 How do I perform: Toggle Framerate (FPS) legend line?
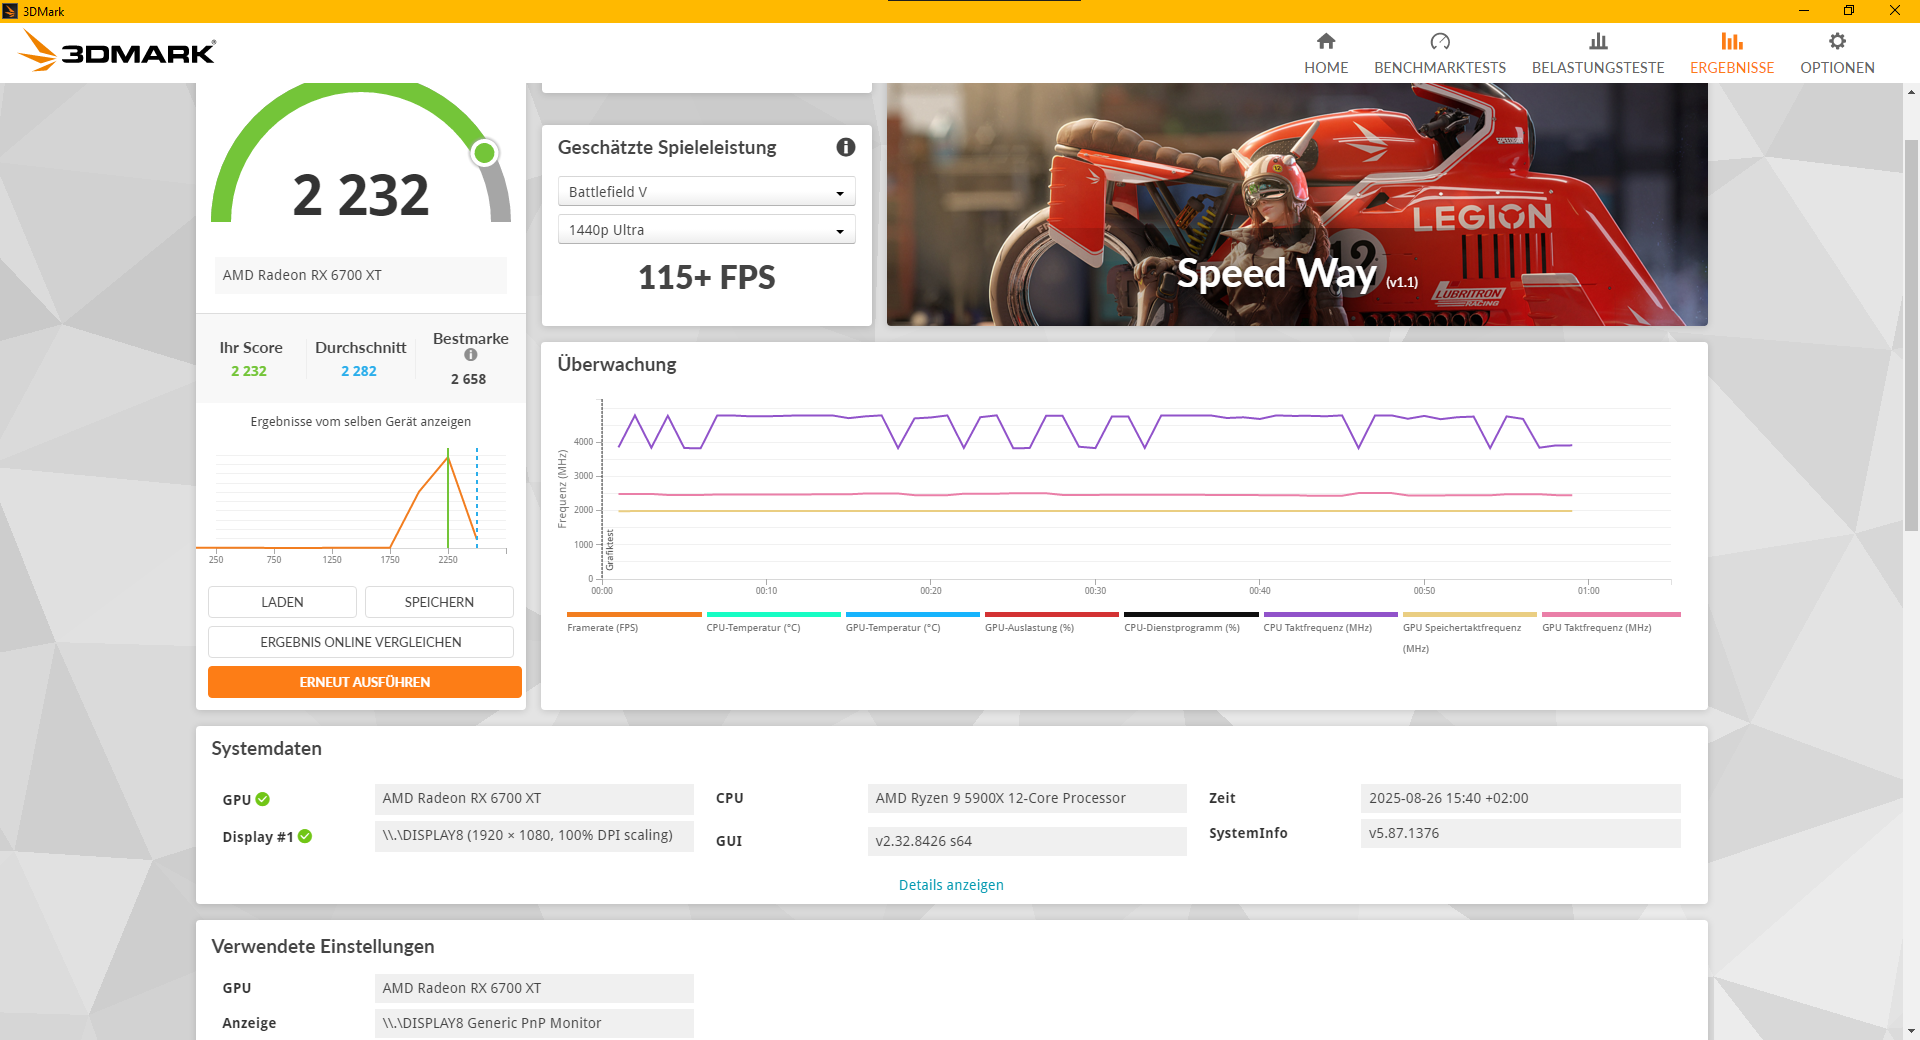pyautogui.click(x=633, y=622)
